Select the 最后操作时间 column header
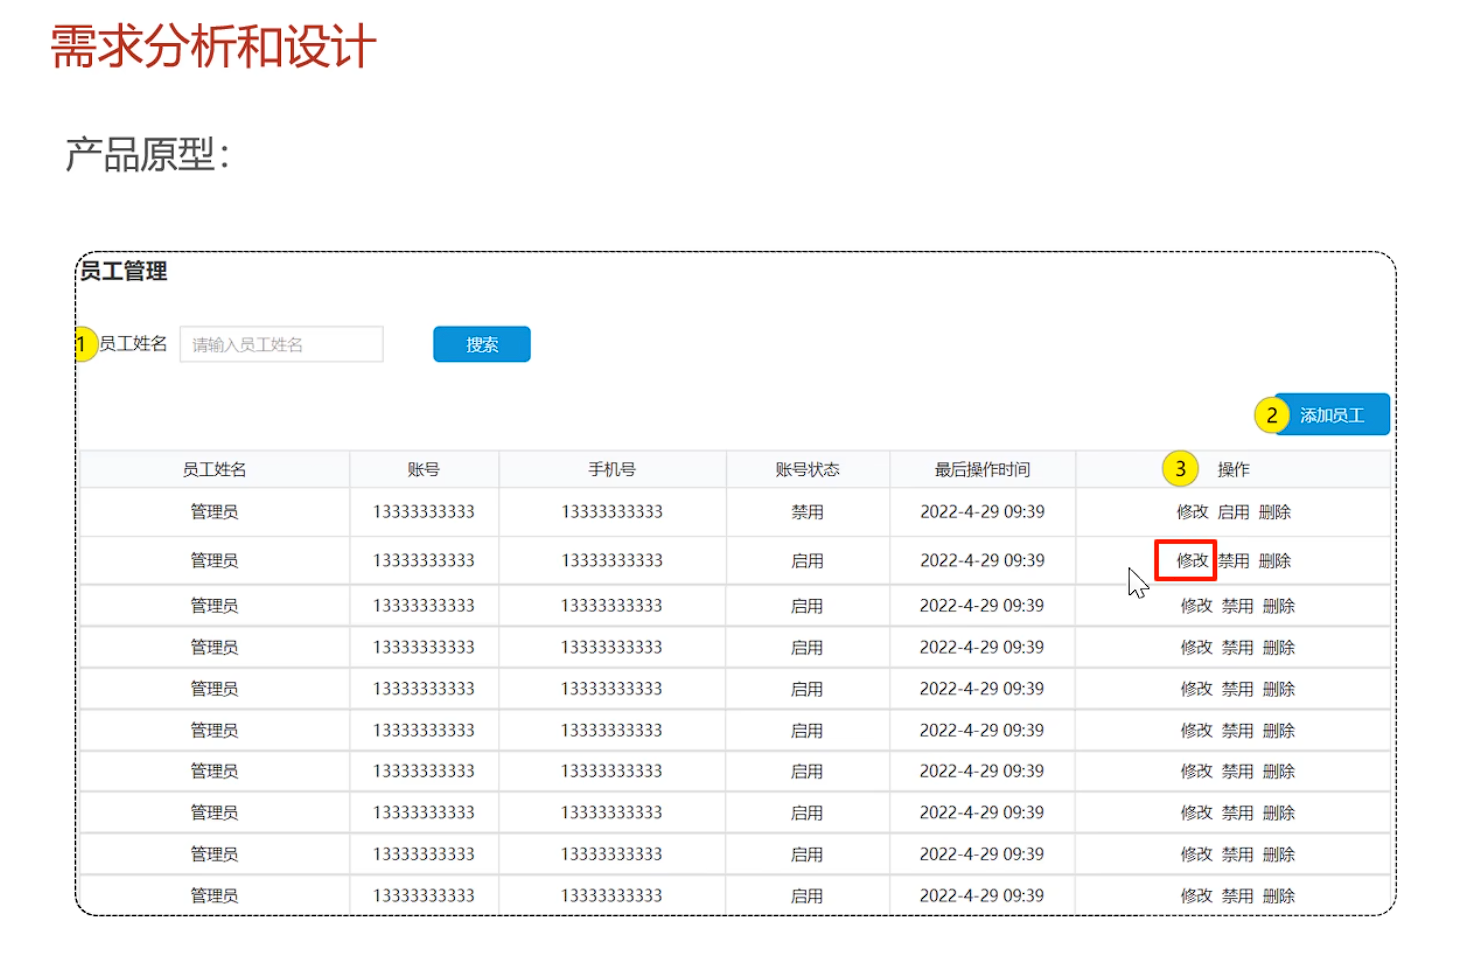Viewport: 1460px width, 964px height. coord(982,470)
